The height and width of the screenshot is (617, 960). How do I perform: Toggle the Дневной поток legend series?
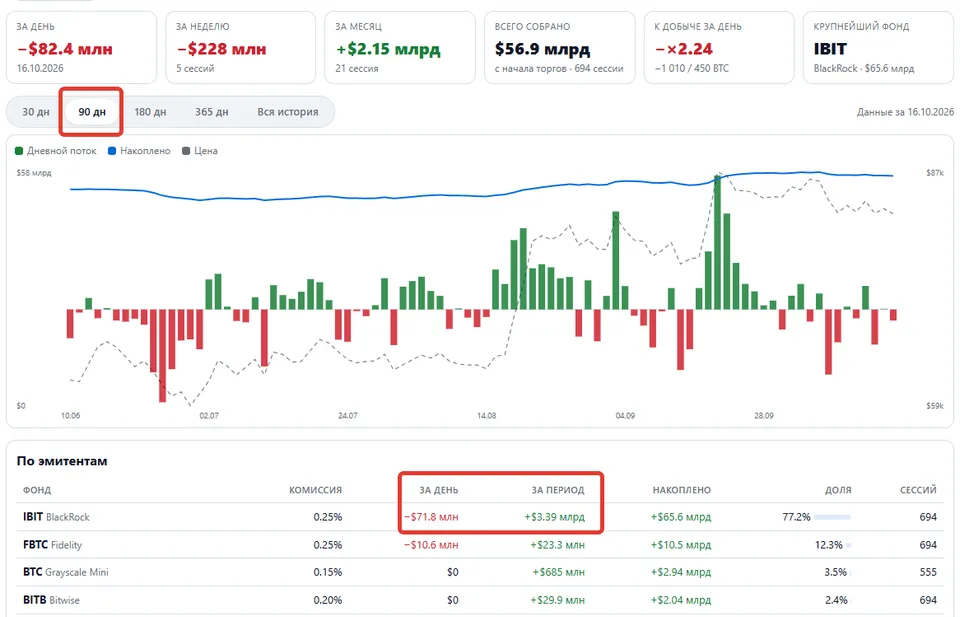[56, 151]
